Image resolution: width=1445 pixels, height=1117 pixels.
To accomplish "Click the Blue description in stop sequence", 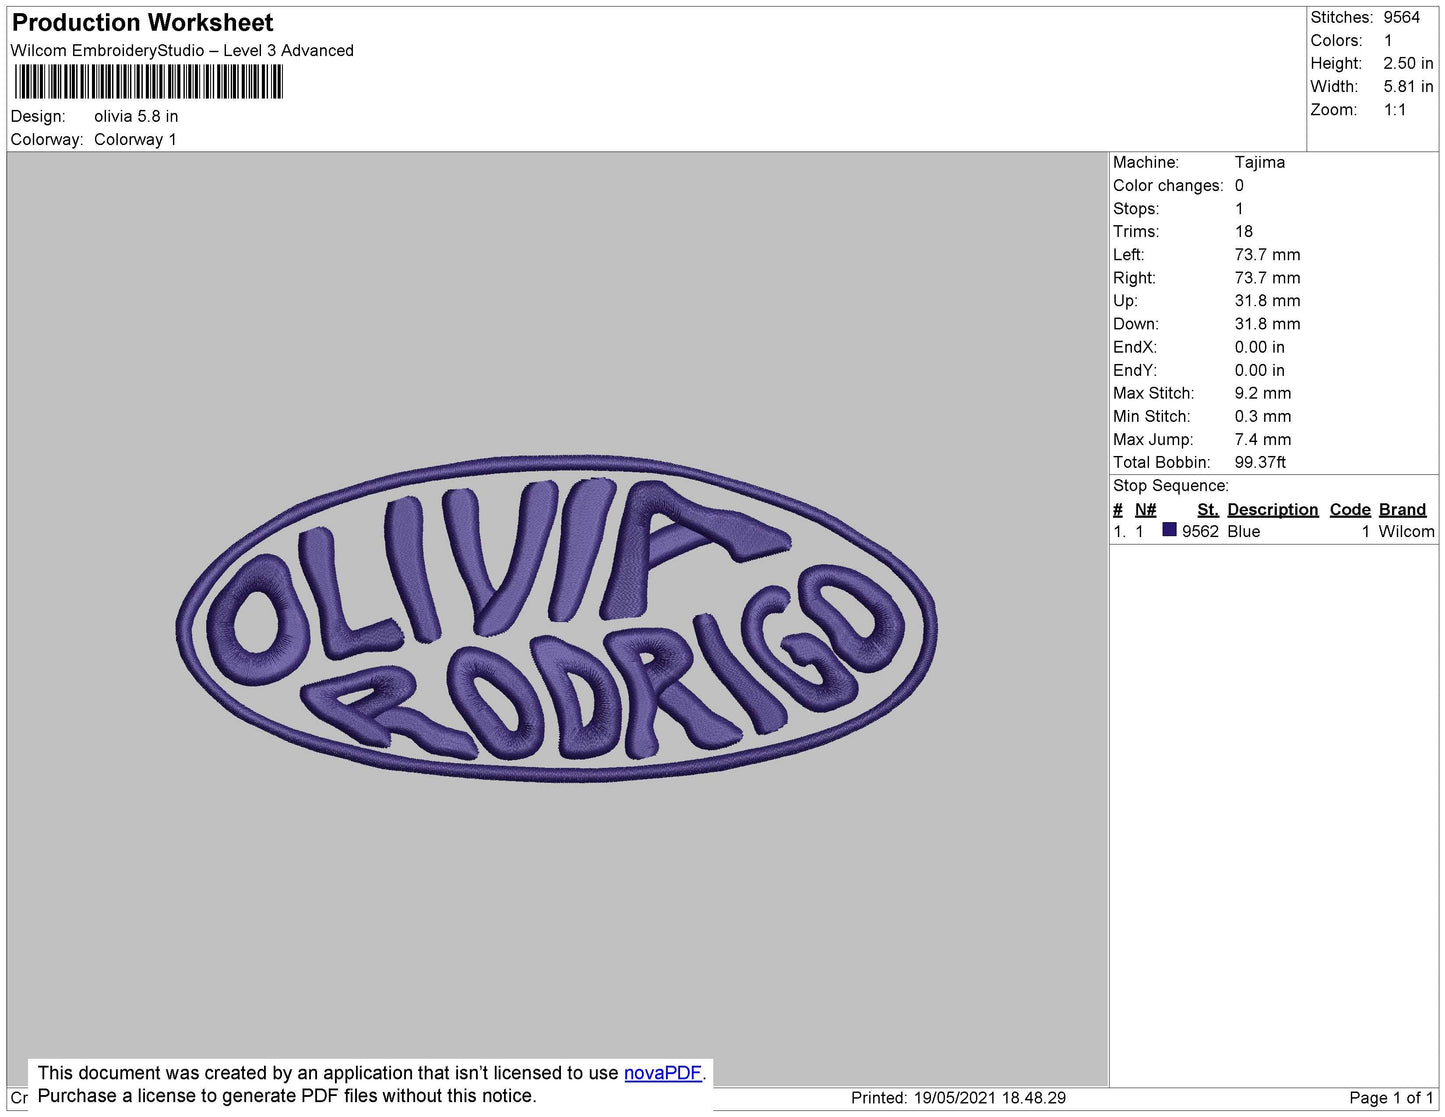I will pos(1244,531).
